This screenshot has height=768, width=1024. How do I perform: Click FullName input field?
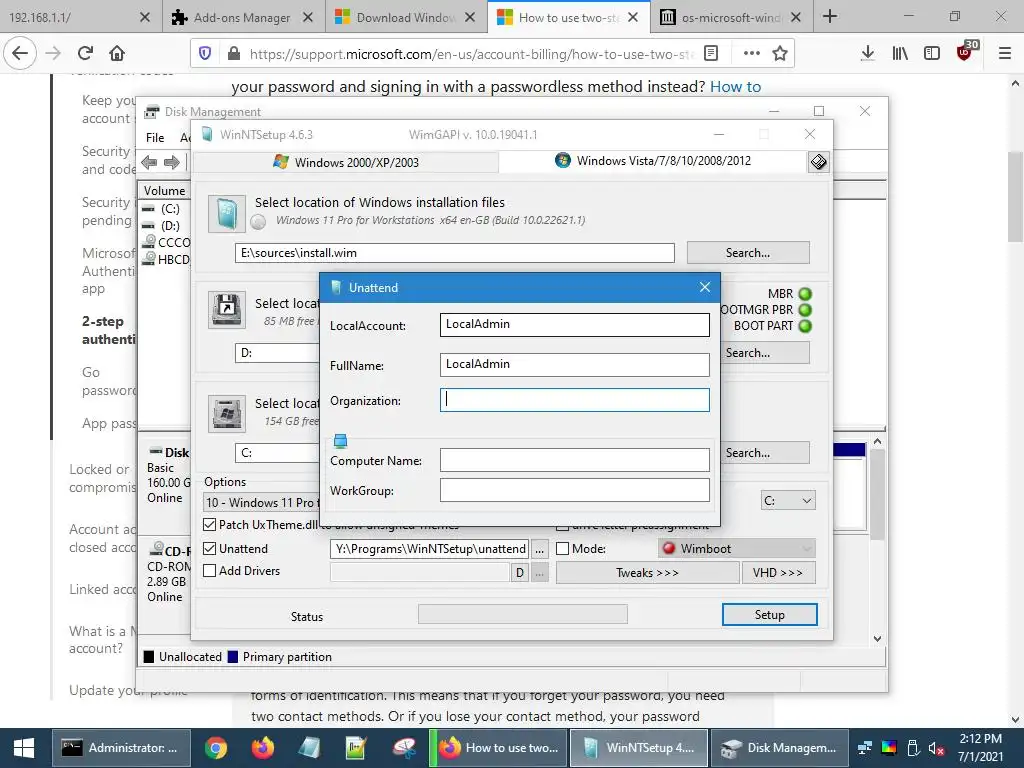coord(575,364)
